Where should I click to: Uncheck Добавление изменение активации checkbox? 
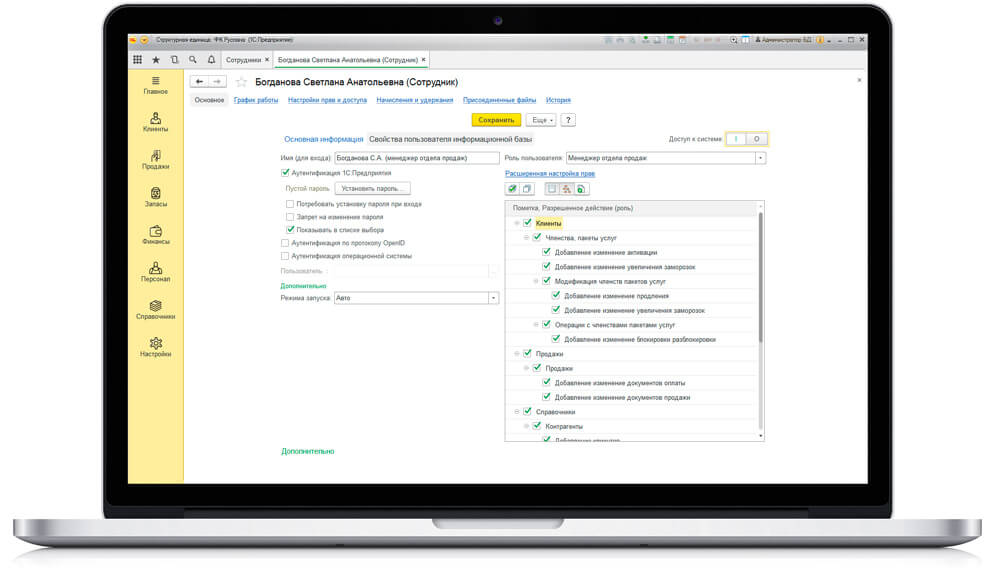tap(546, 252)
